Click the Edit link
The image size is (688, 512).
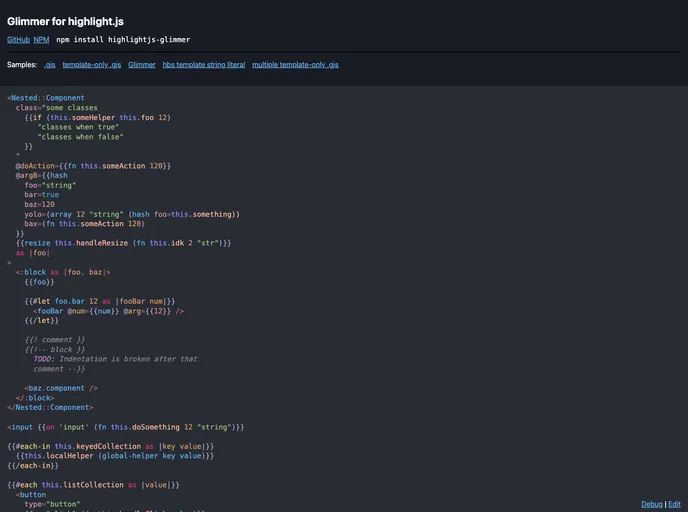click(x=674, y=504)
